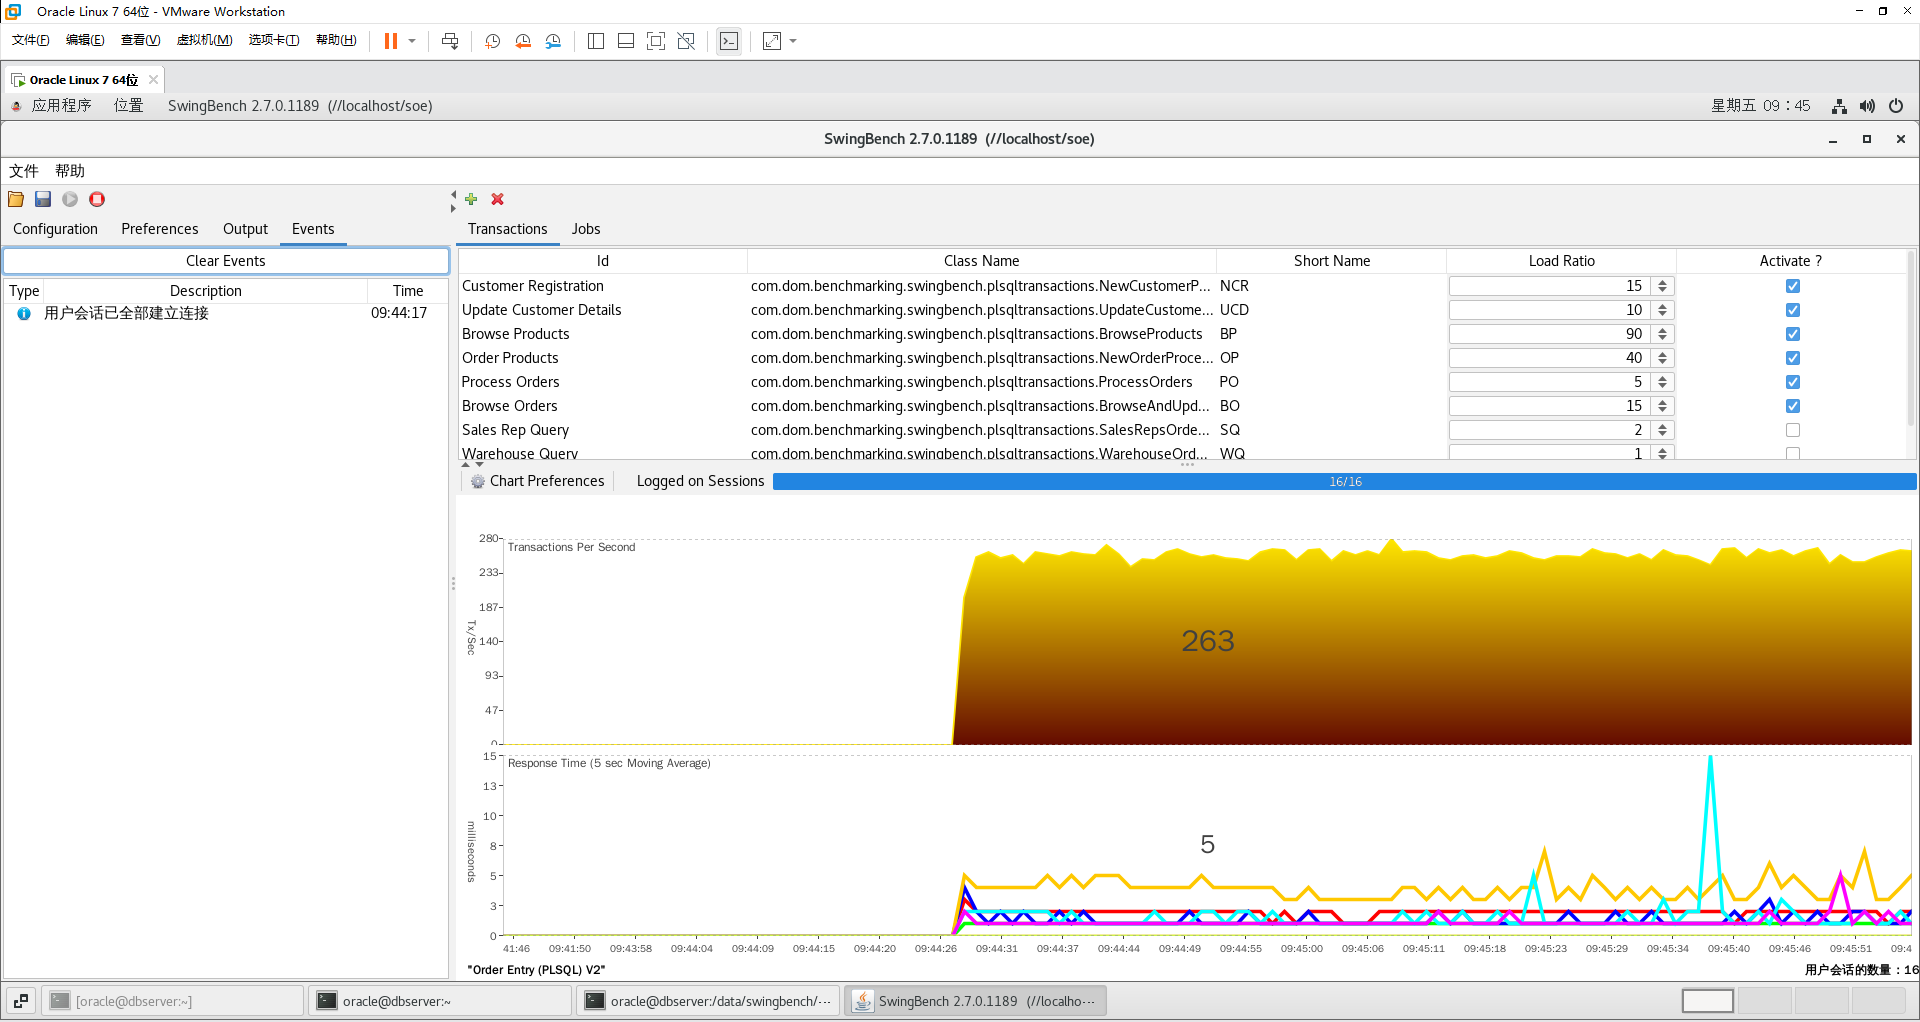The width and height of the screenshot is (1920, 1022).
Task: Click the volume speaker icon in top bar
Action: click(1867, 106)
